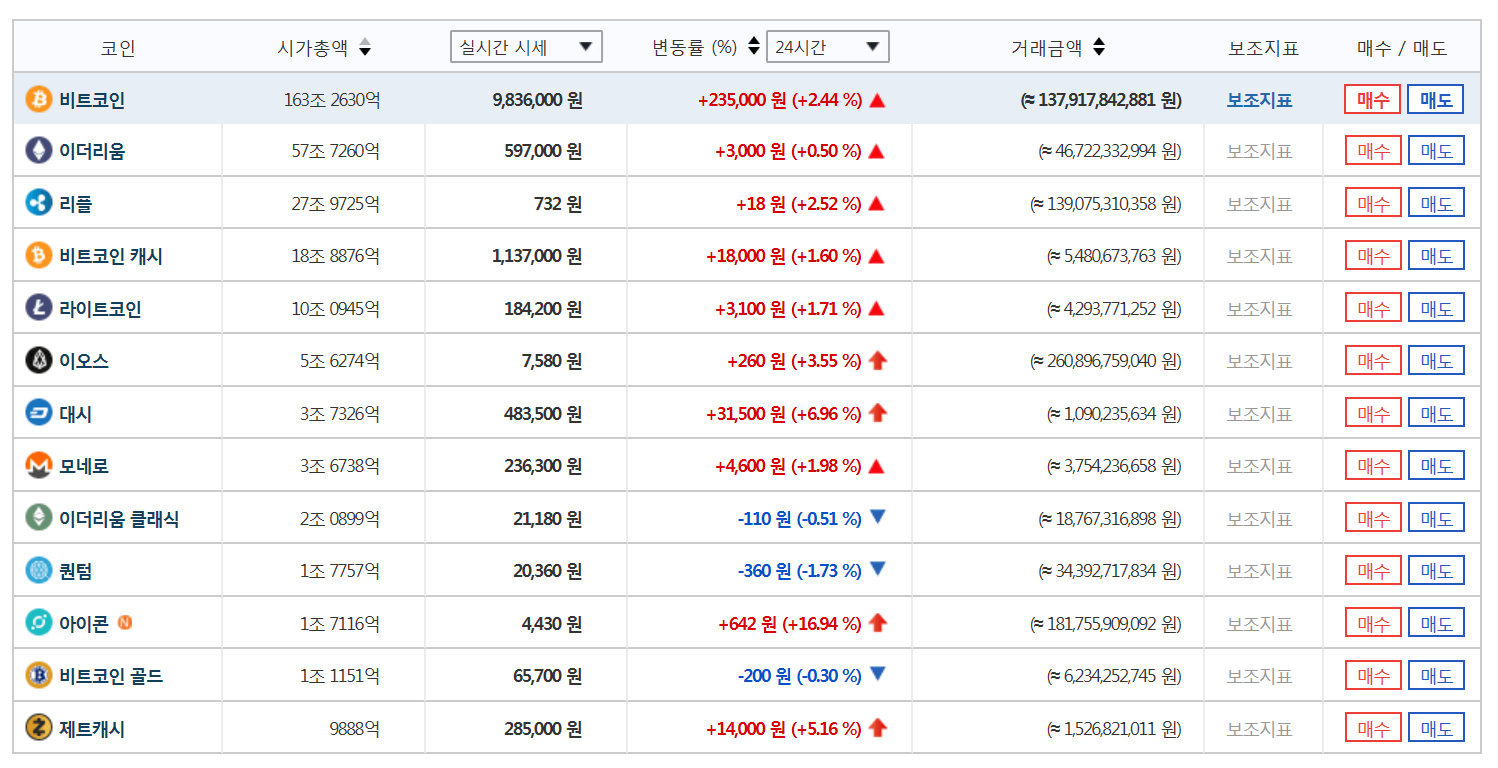Open the 실시간 시세 dropdown
The image size is (1498, 768).
pyautogui.click(x=525, y=46)
